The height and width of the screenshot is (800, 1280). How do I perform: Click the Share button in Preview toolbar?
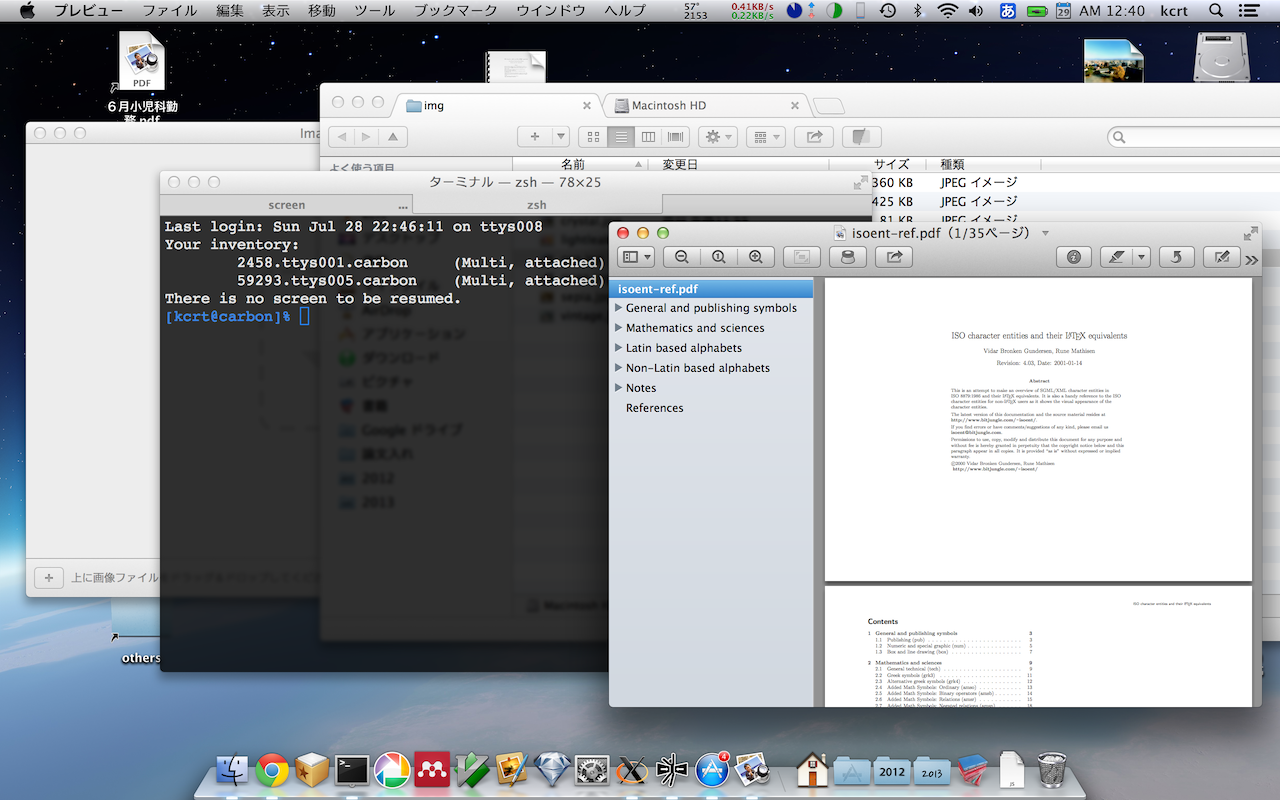(894, 257)
